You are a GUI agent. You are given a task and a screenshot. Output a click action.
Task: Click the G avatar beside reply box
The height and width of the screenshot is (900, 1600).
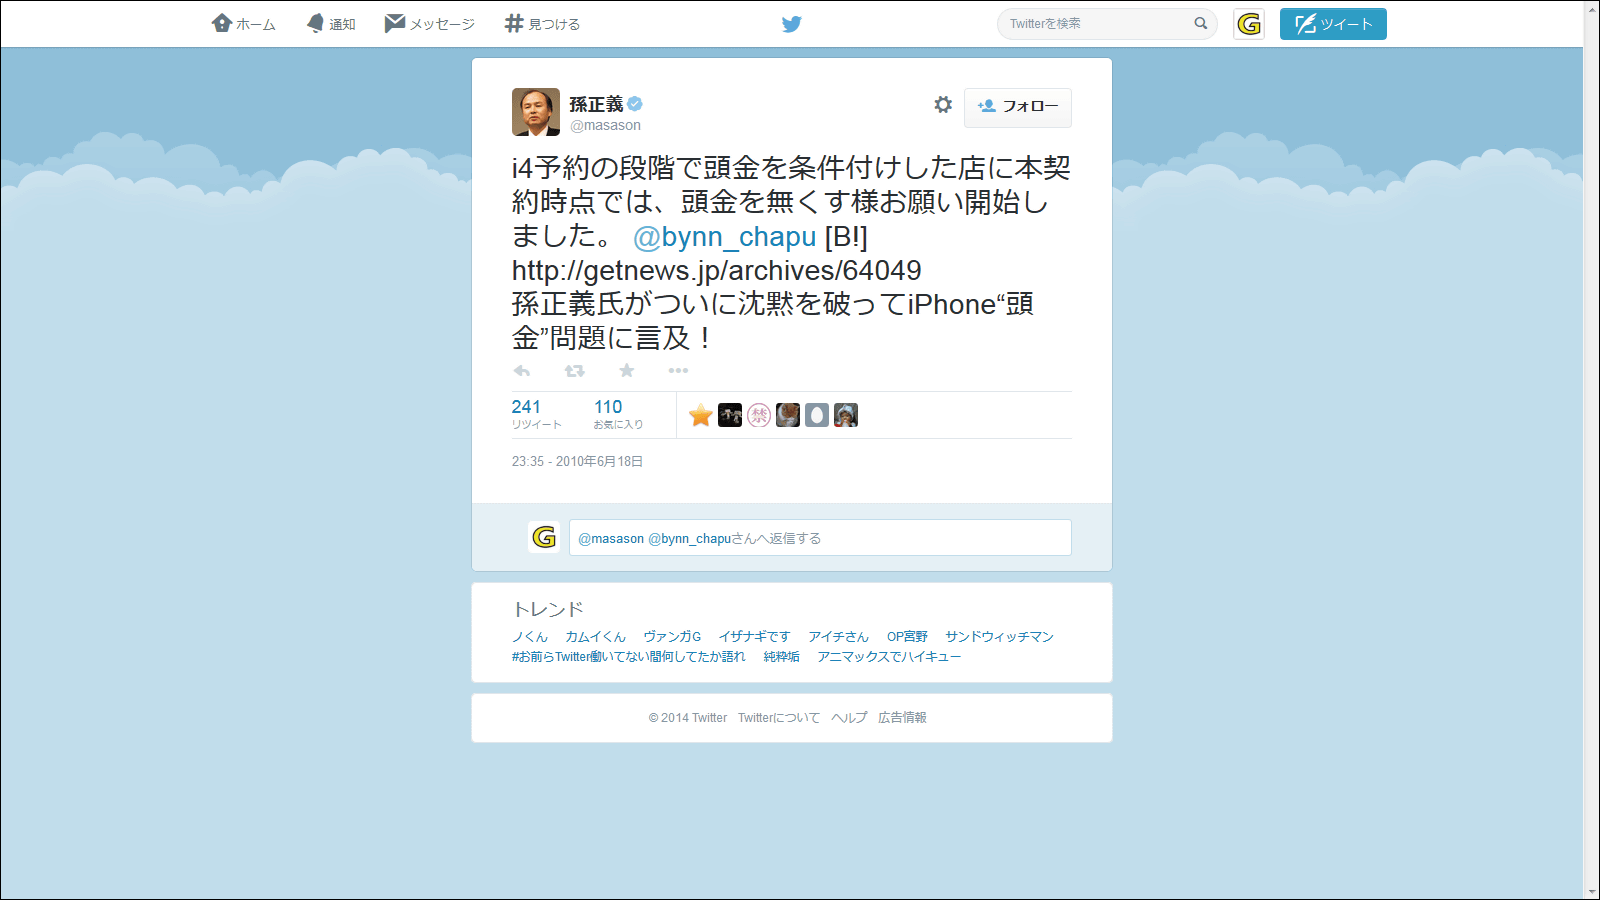(x=544, y=537)
